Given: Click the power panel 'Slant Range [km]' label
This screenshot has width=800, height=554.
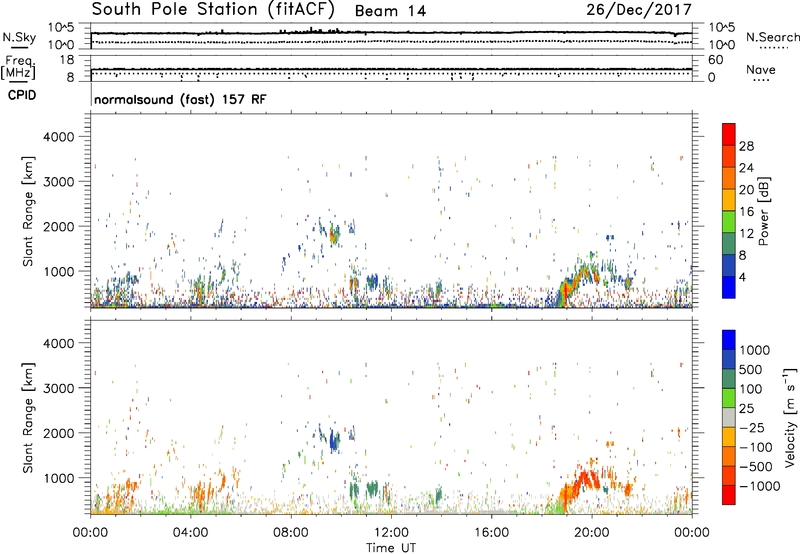Looking at the screenshot, I should click(x=28, y=211).
